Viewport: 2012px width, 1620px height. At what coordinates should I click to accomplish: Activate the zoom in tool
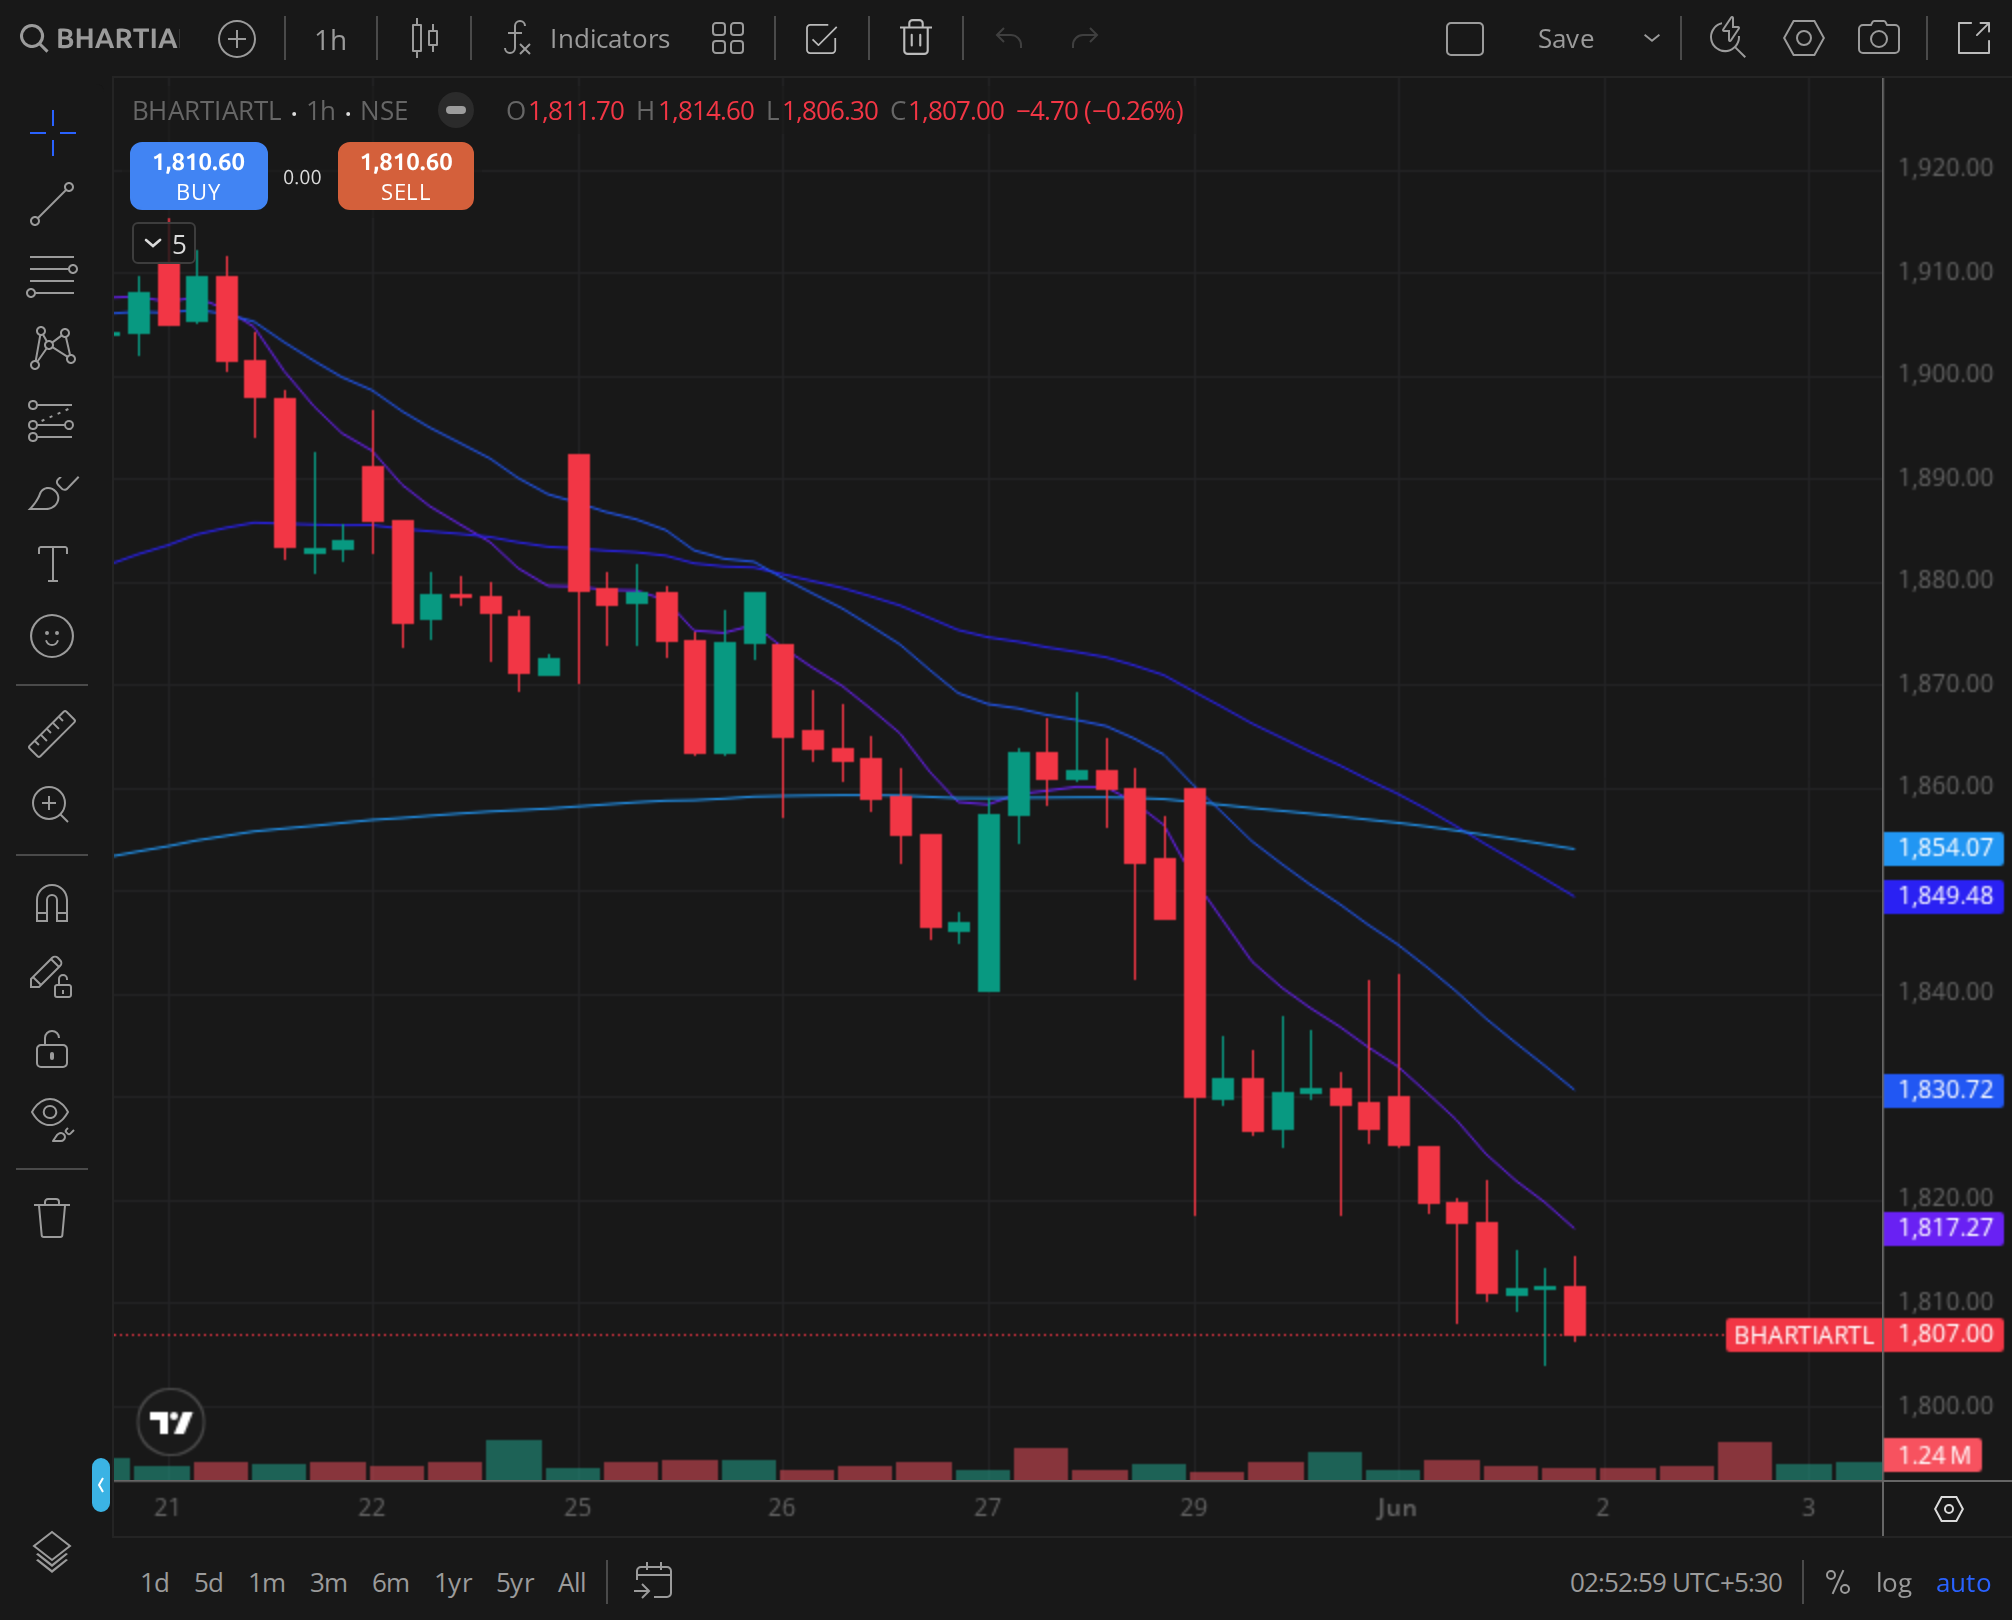[52, 805]
